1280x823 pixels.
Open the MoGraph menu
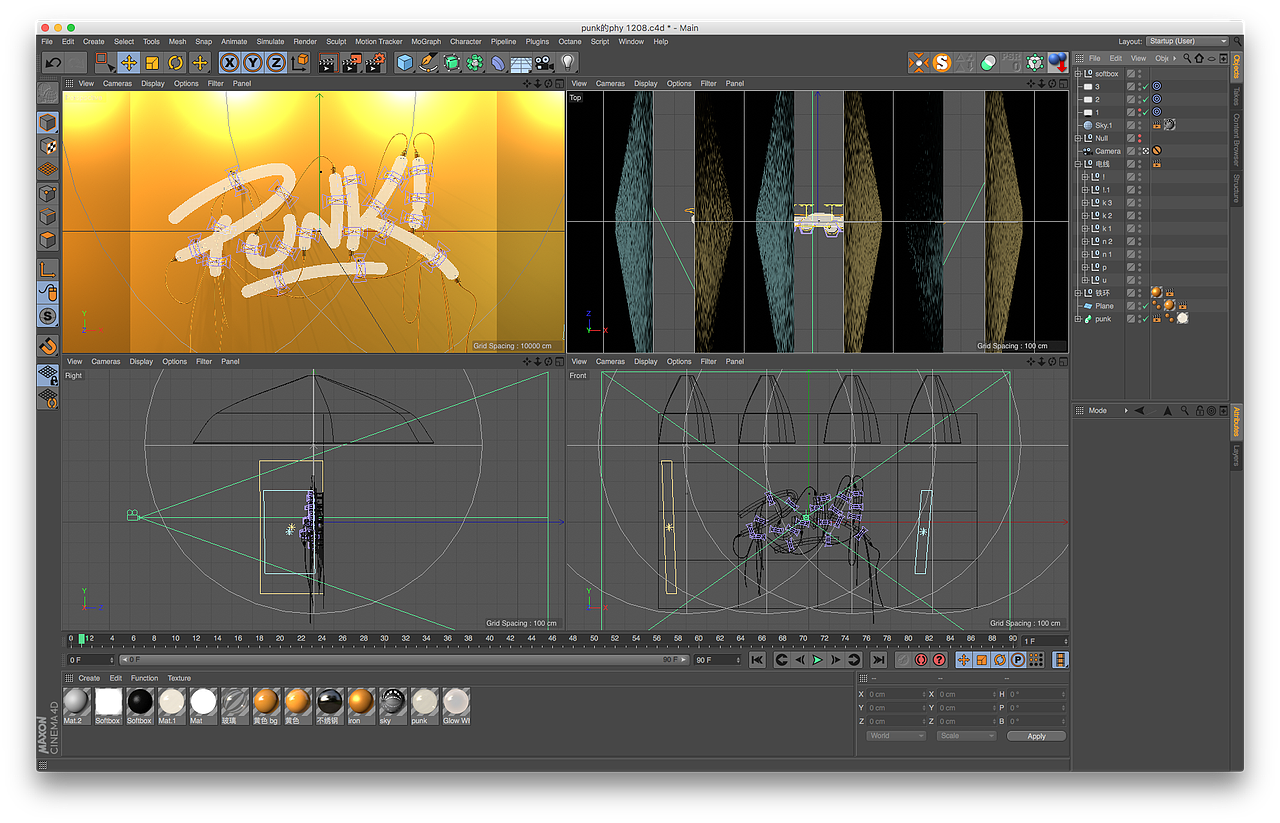pos(426,42)
